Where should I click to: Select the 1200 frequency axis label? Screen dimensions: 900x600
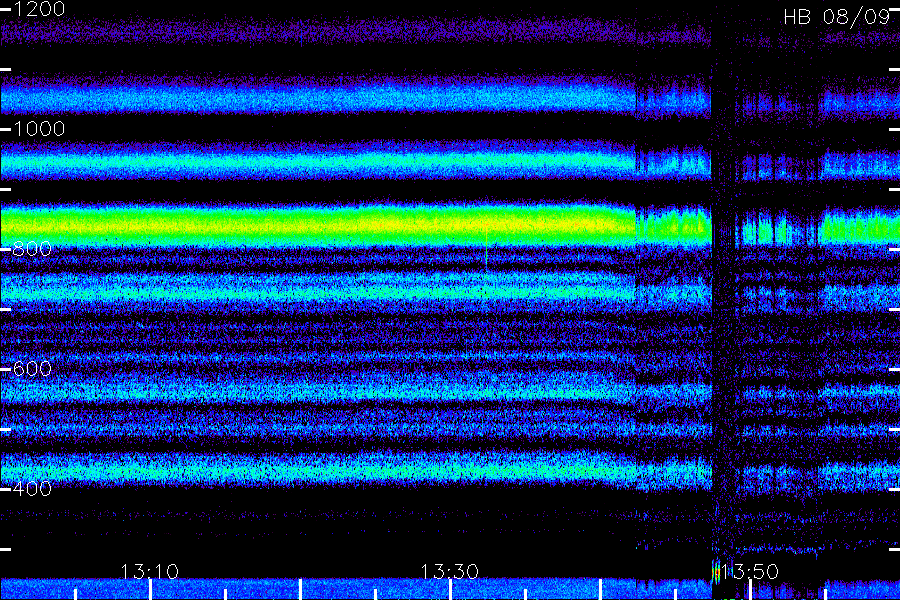point(39,9)
